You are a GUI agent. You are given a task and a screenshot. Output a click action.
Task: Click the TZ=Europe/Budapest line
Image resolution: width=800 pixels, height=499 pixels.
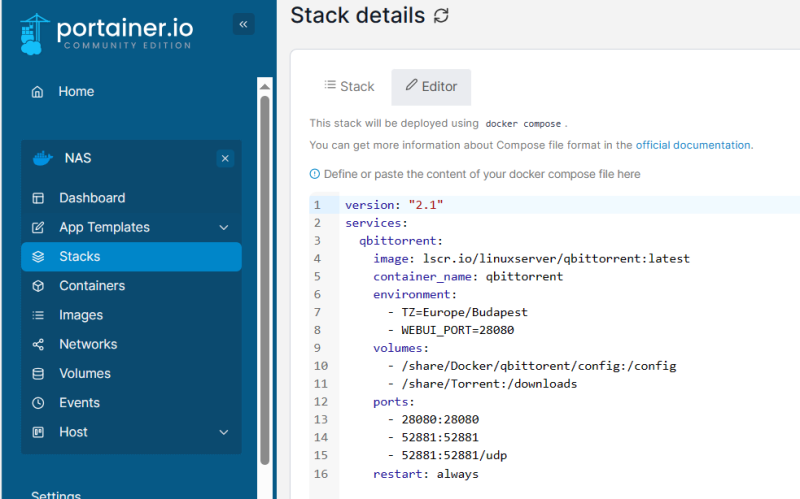[x=458, y=312]
